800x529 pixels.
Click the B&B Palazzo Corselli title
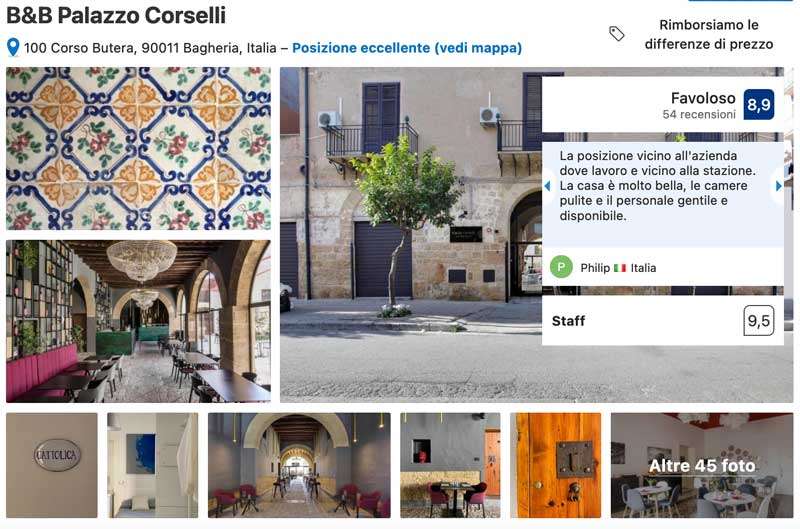(x=116, y=15)
